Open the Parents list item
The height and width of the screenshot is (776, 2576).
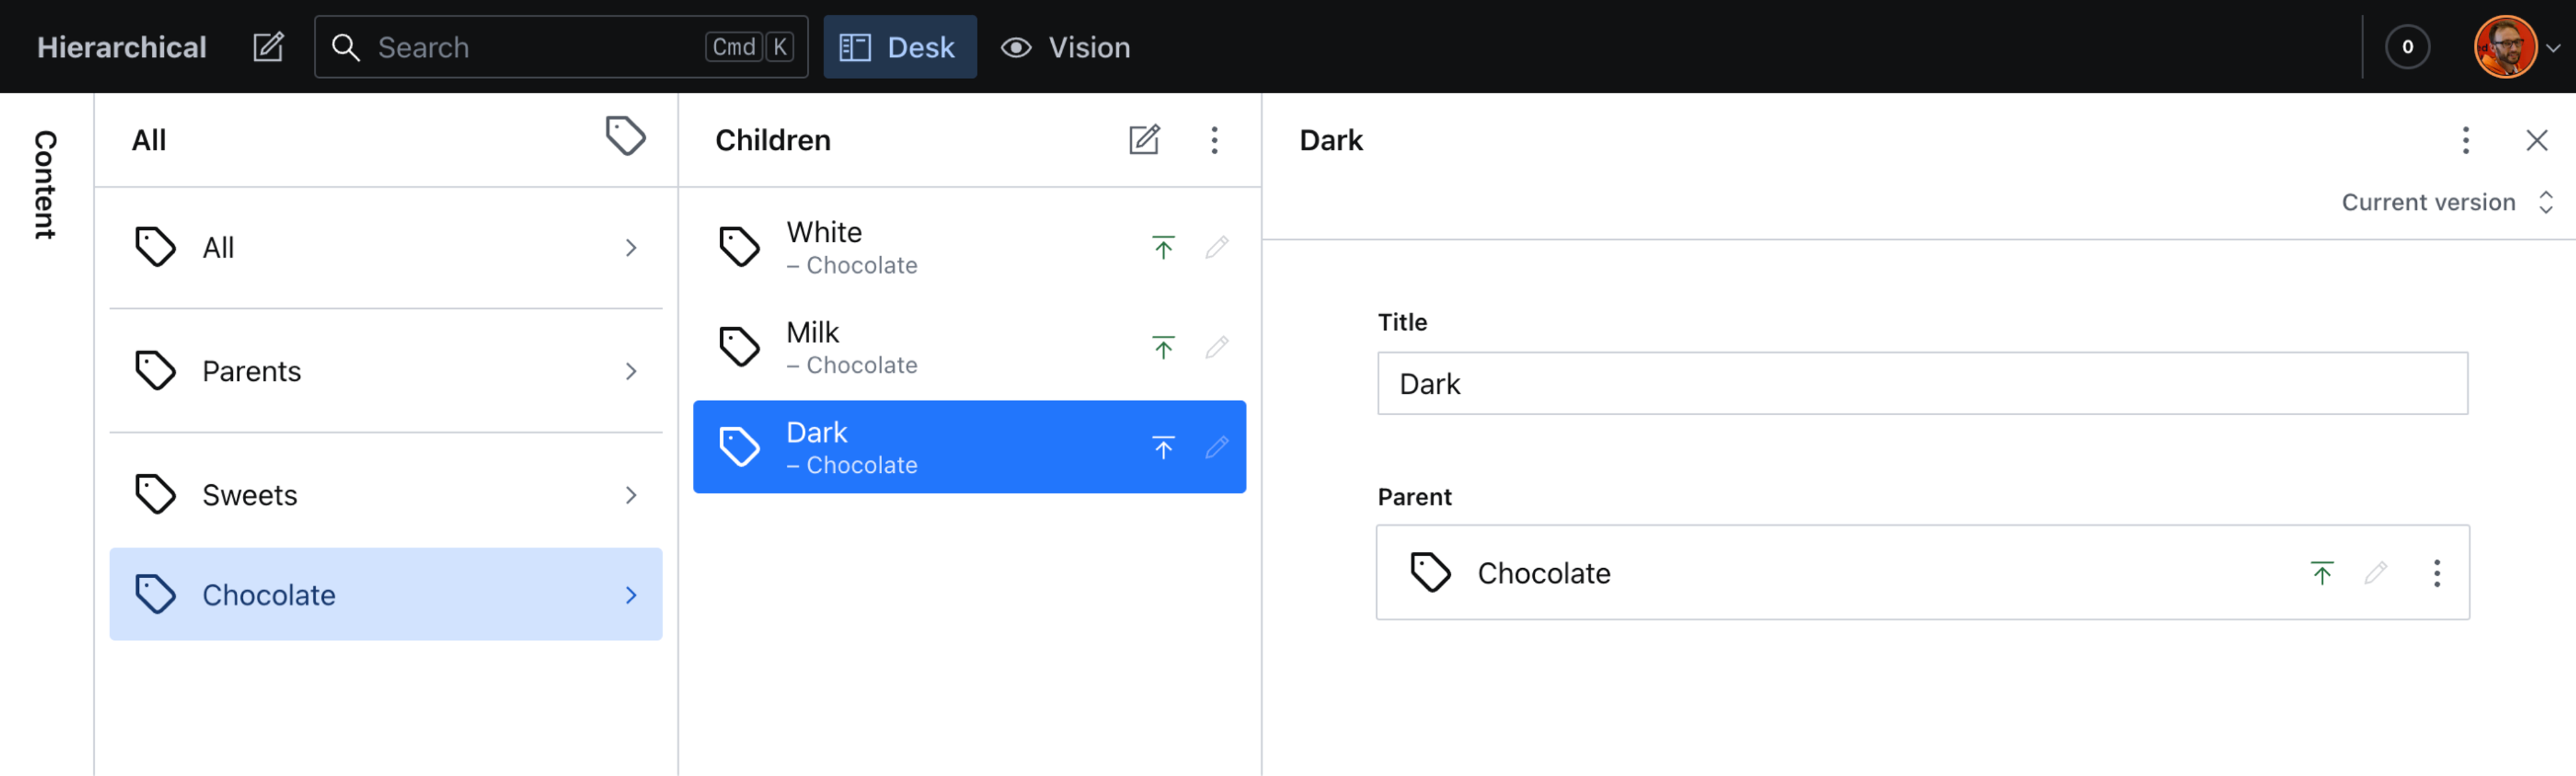click(385, 371)
